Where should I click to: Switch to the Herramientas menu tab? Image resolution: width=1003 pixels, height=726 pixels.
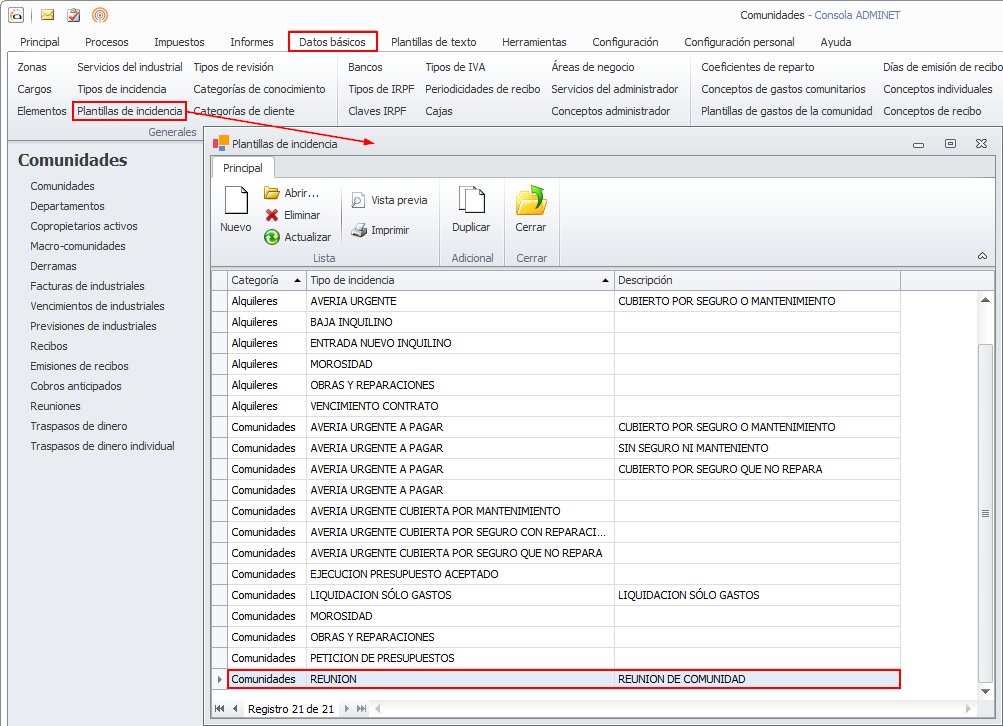tap(534, 42)
